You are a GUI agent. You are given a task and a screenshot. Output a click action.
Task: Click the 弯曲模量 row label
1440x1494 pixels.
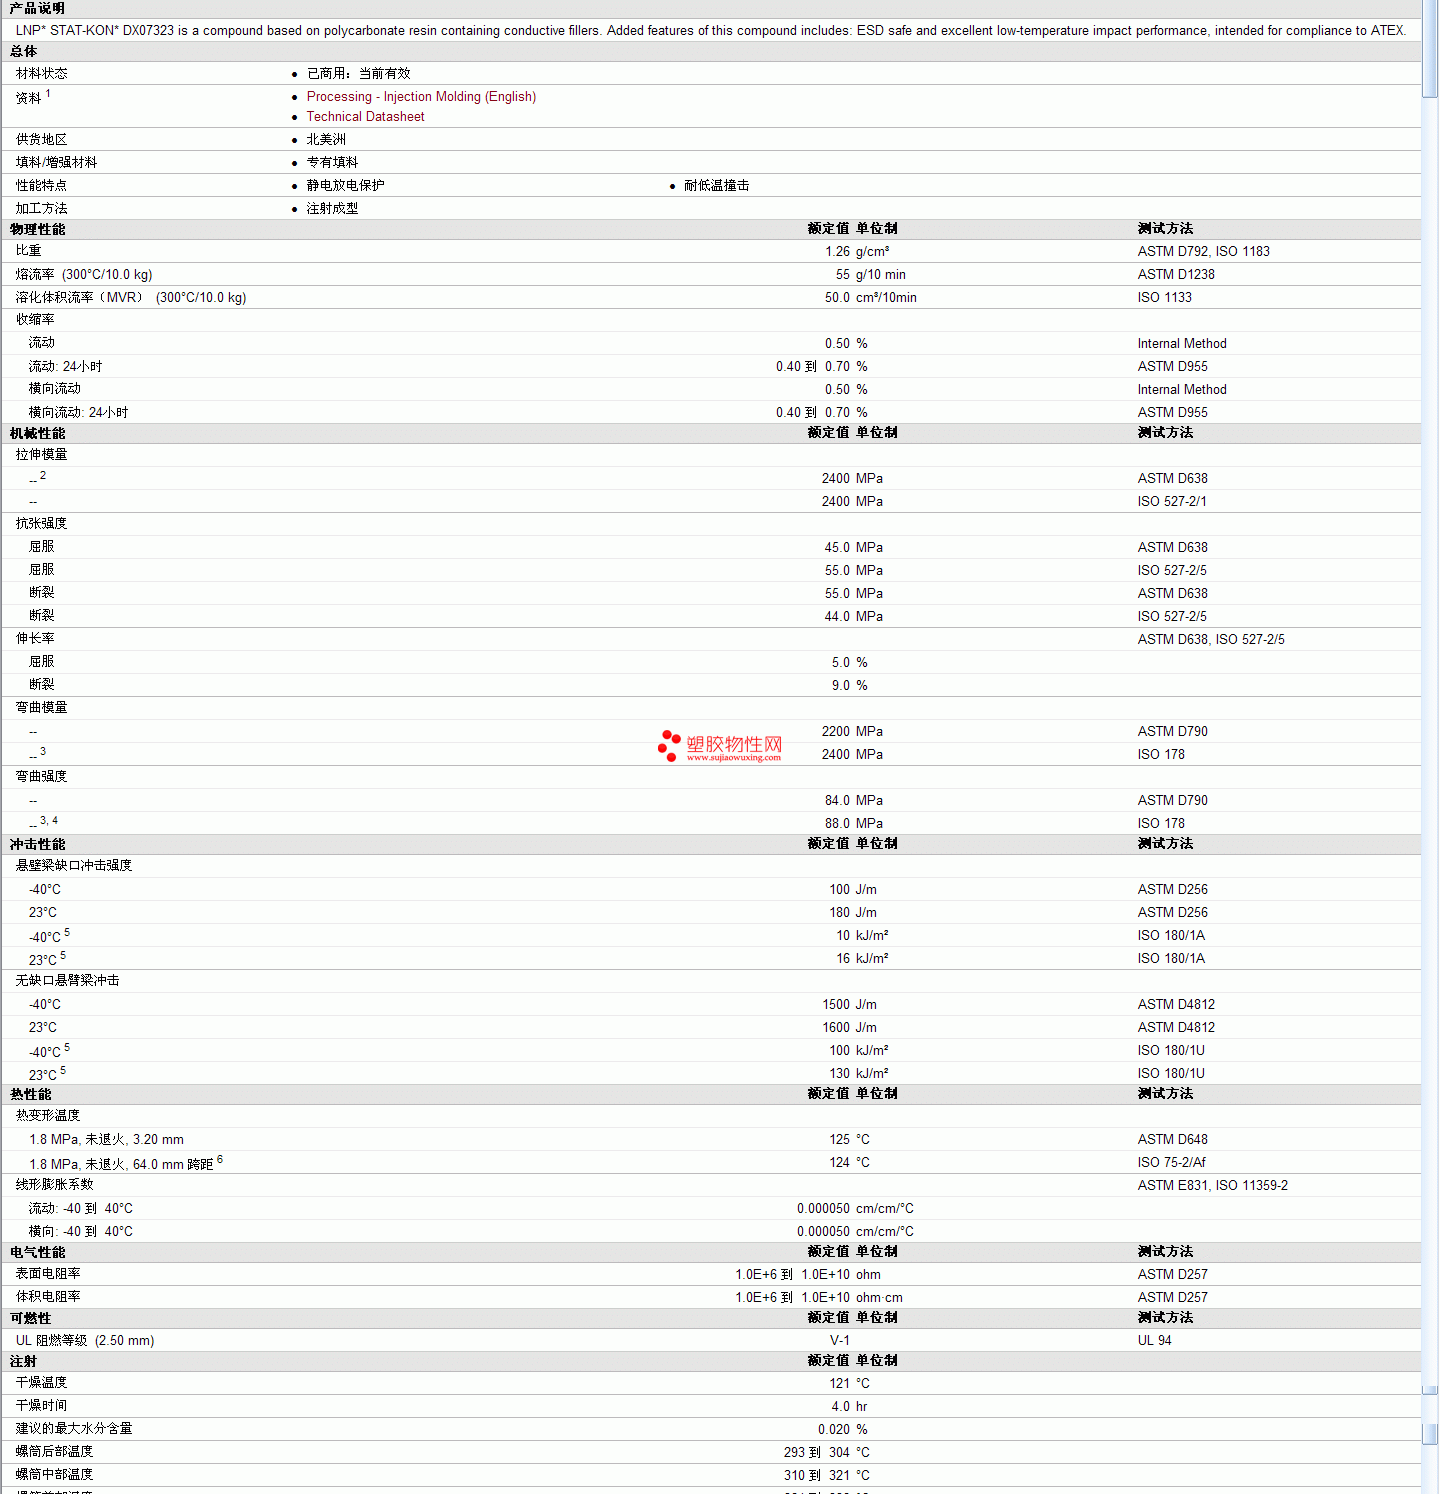click(41, 708)
